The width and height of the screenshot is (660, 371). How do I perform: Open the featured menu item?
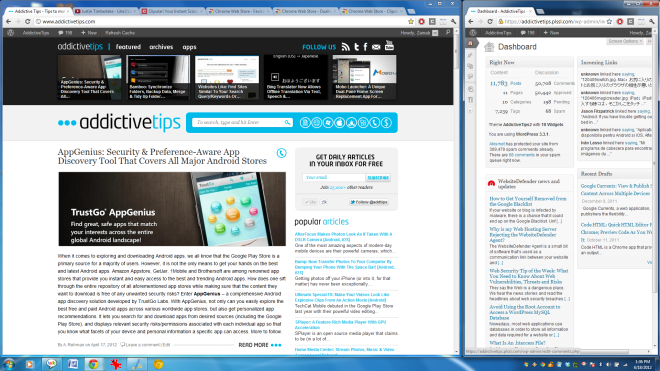(x=128, y=47)
